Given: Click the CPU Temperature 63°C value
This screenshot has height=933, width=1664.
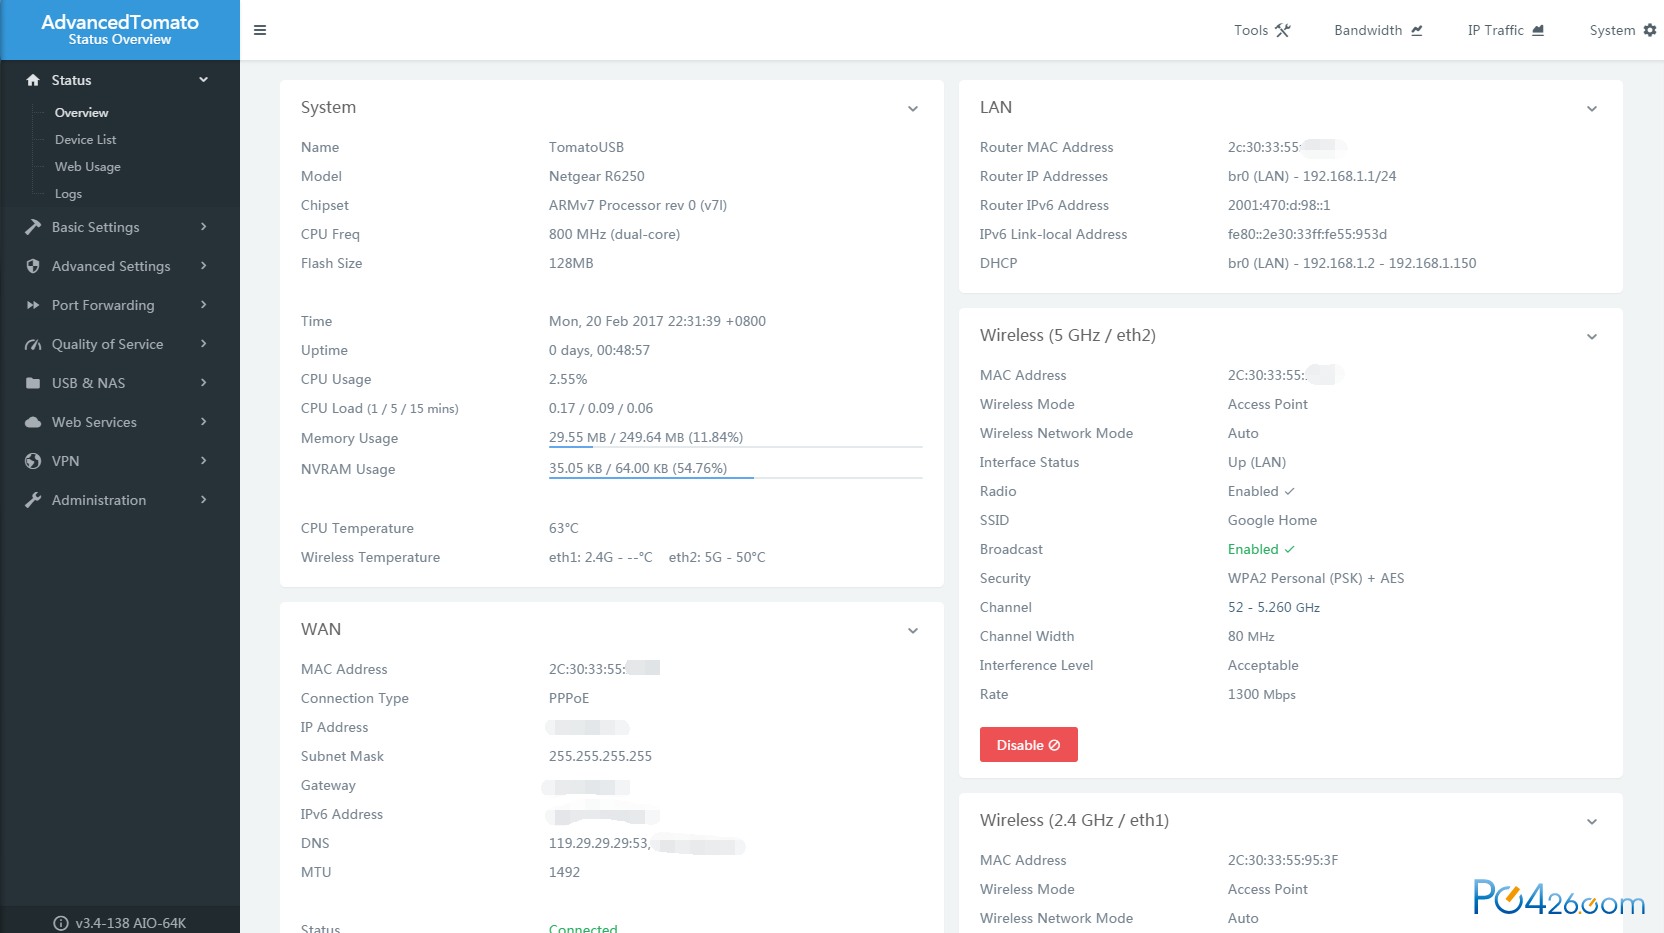Looking at the screenshot, I should (563, 528).
